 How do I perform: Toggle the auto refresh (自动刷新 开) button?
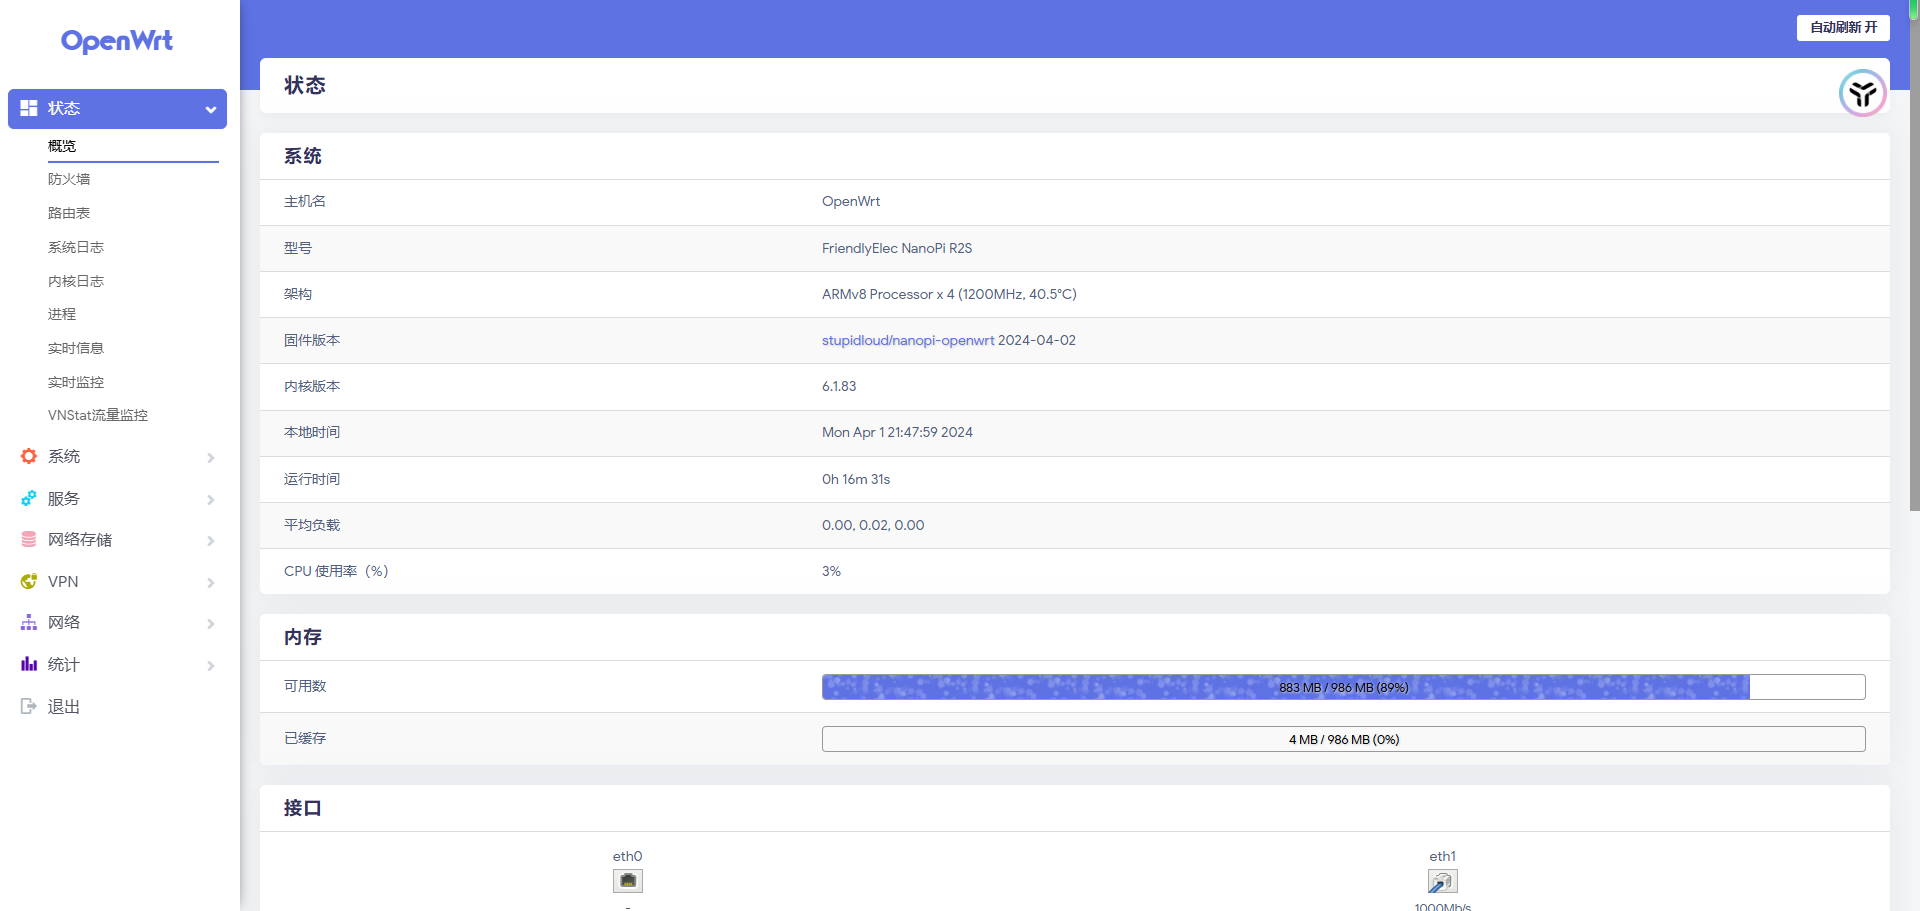click(1843, 27)
